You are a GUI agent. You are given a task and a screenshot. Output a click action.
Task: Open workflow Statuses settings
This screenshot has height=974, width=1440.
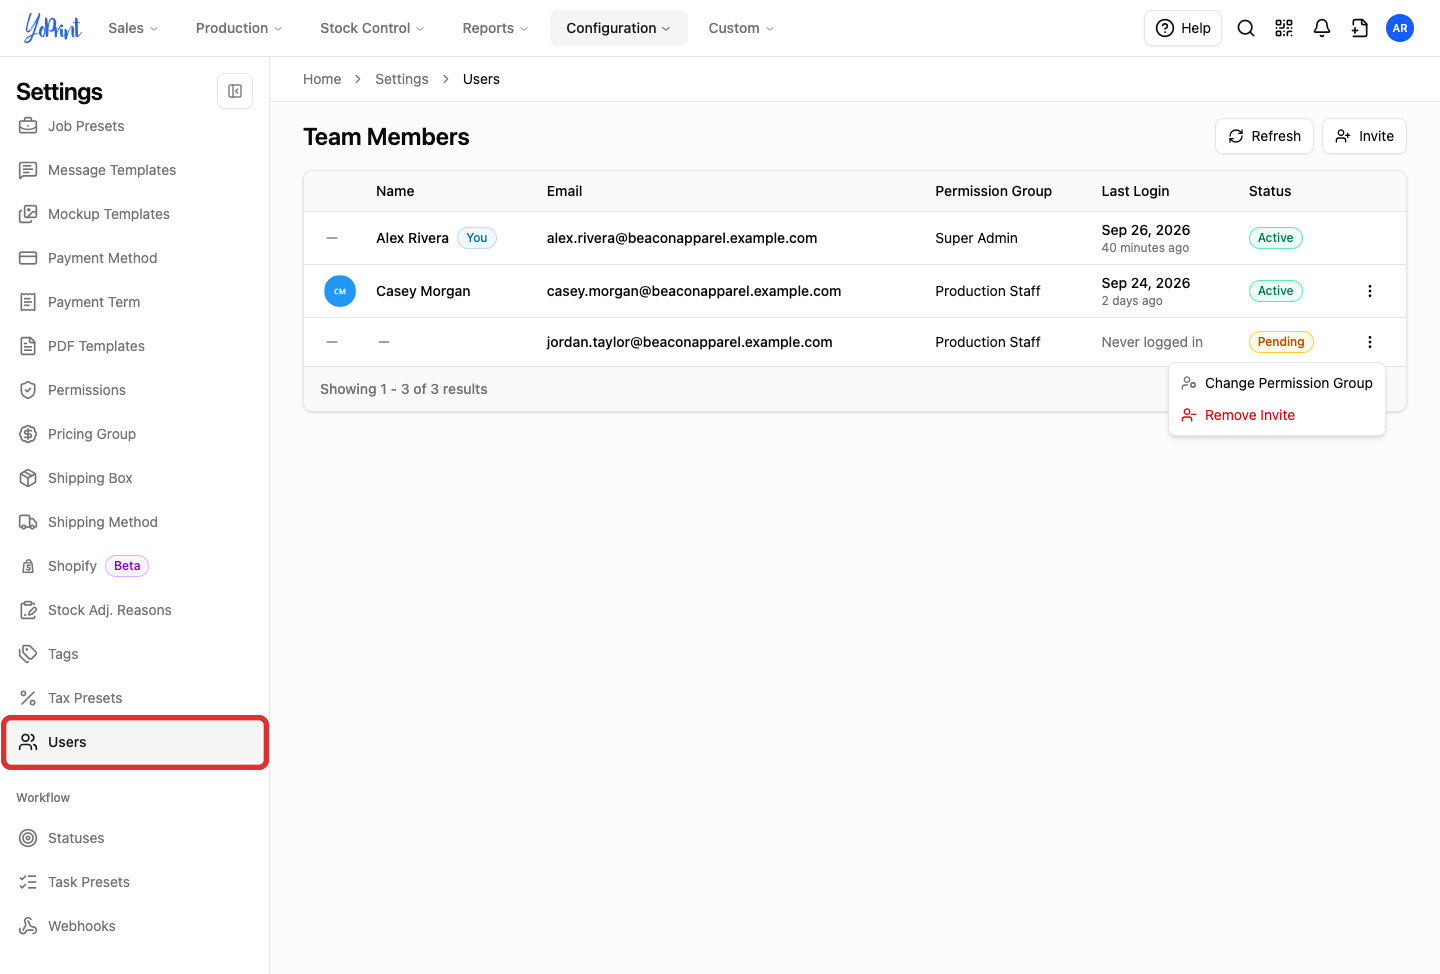click(x=135, y=838)
